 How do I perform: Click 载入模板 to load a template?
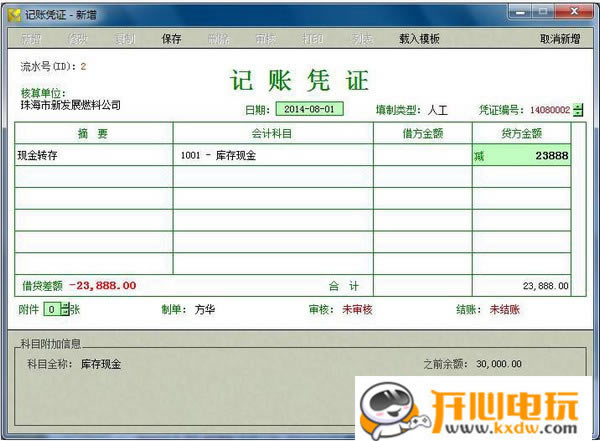(420, 39)
